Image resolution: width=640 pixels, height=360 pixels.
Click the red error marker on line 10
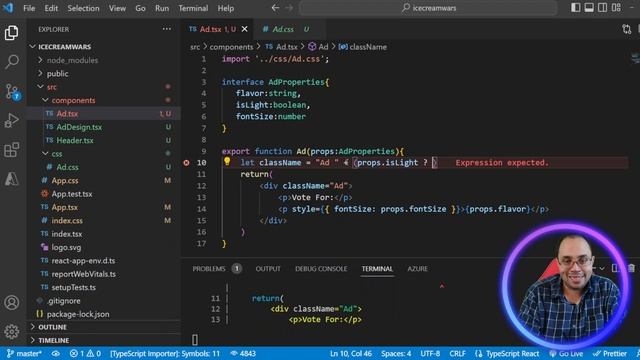tap(186, 162)
